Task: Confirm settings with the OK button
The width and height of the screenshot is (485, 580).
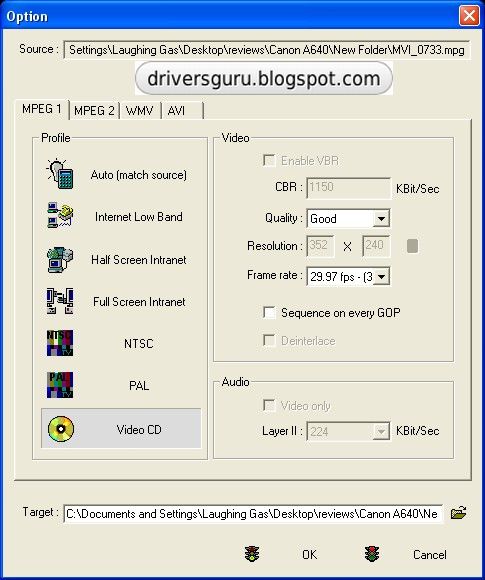Action: (x=309, y=554)
